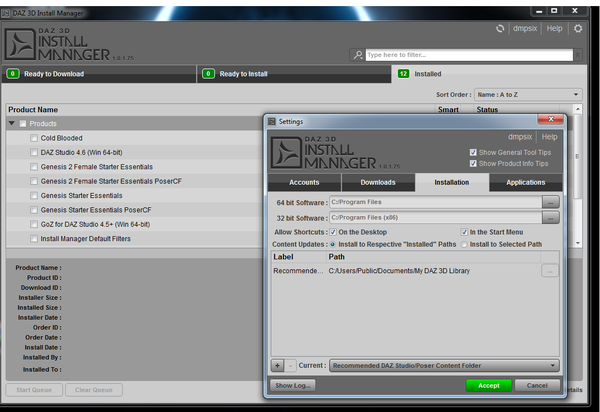Image resolution: width=600 pixels, height=412 pixels.
Task: Clear the filter with the X button
Action: tap(578, 55)
